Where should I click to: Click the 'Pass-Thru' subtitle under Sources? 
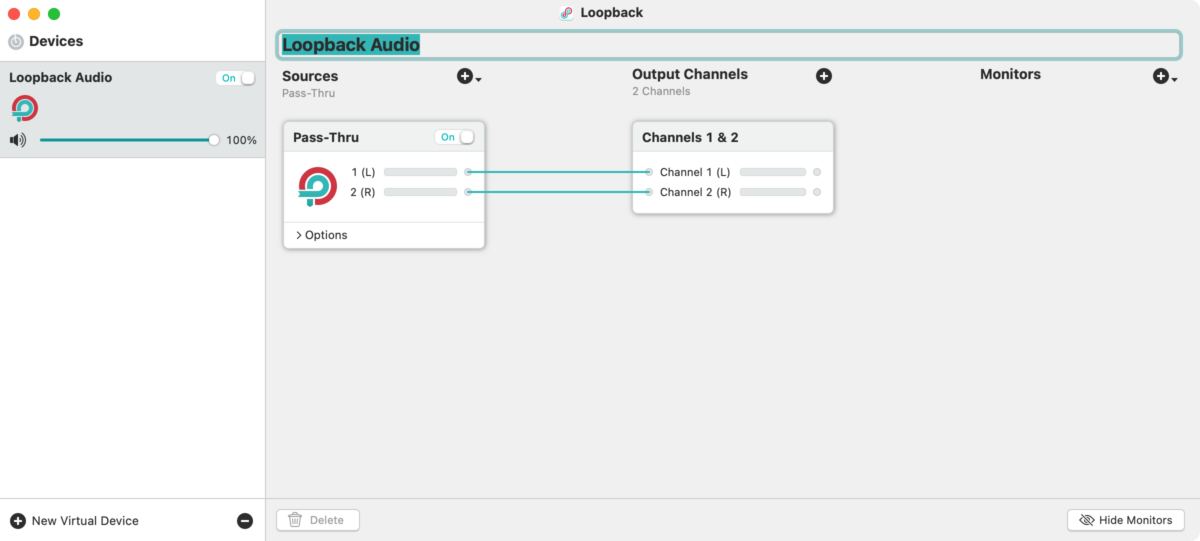[x=308, y=93]
